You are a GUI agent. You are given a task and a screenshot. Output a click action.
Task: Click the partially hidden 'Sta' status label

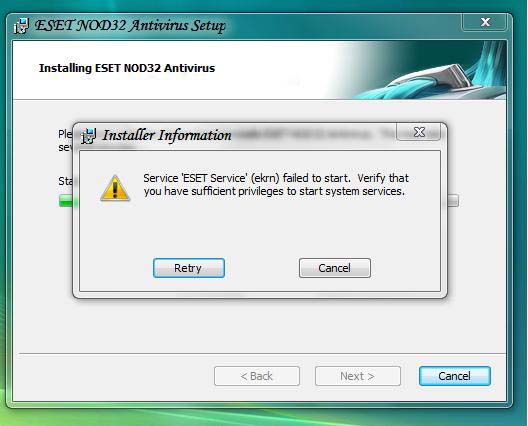click(x=65, y=181)
